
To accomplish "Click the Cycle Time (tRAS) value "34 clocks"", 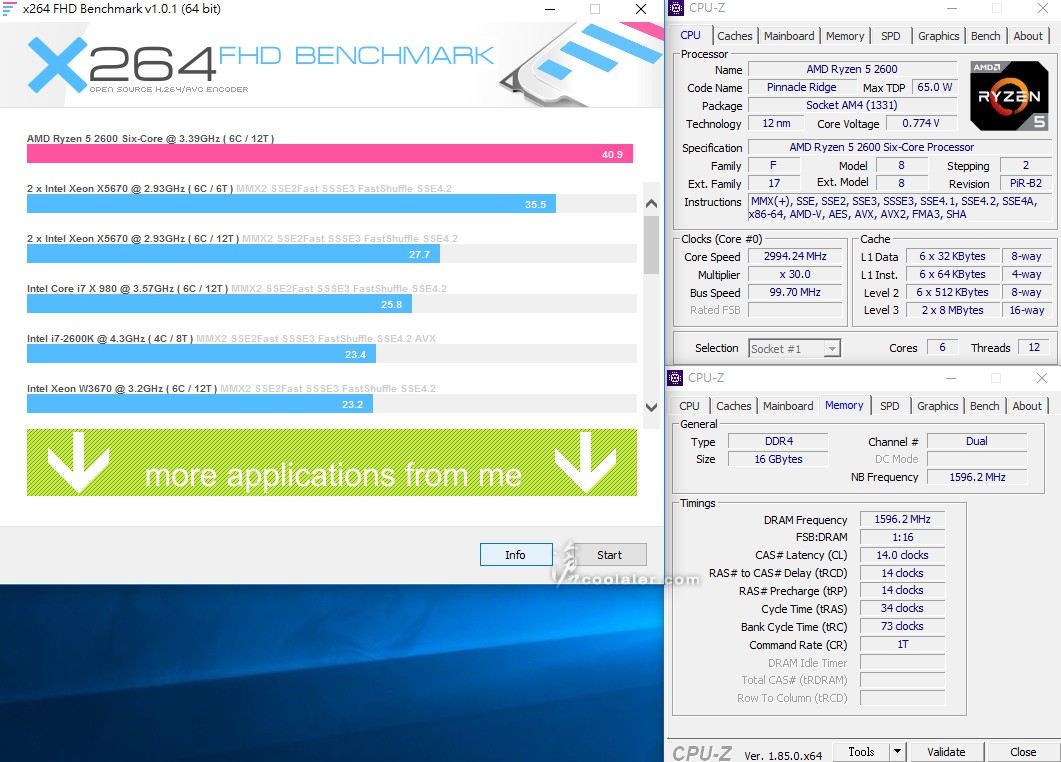I will (x=903, y=608).
